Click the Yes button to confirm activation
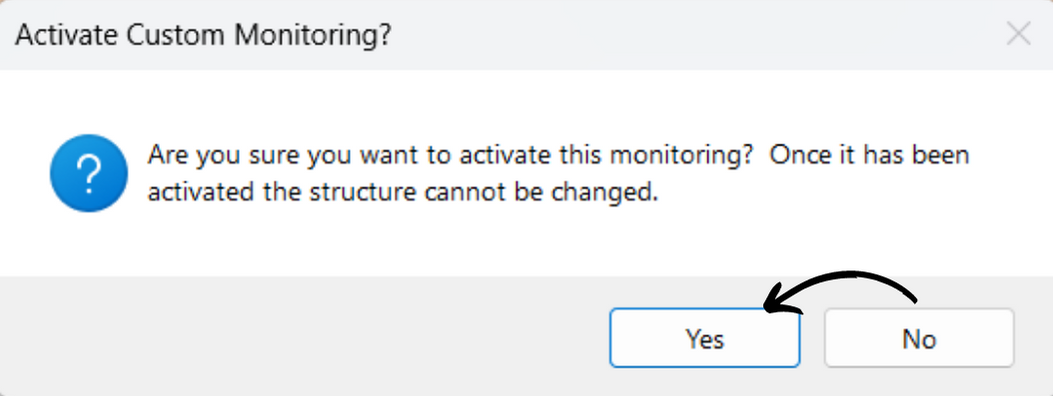Screen dimensions: 1053x396 704,338
